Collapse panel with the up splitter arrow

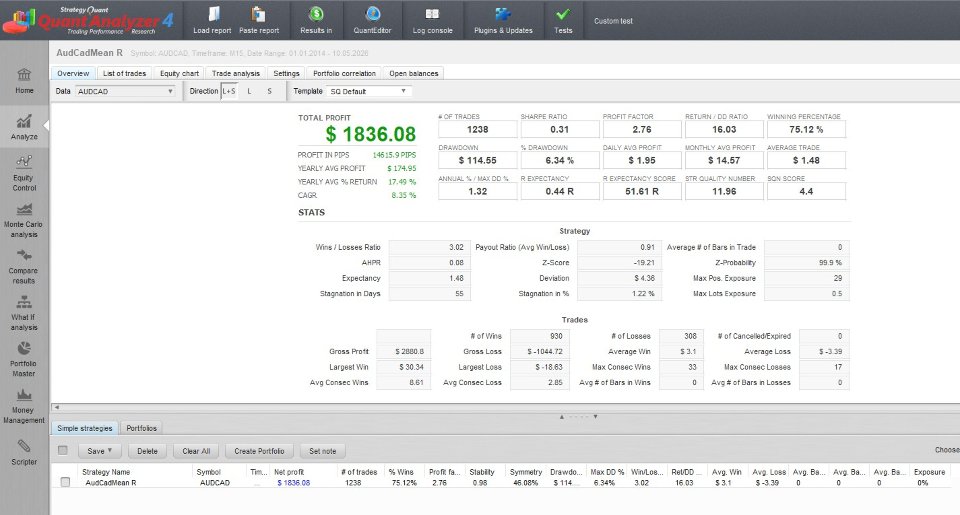tap(561, 416)
